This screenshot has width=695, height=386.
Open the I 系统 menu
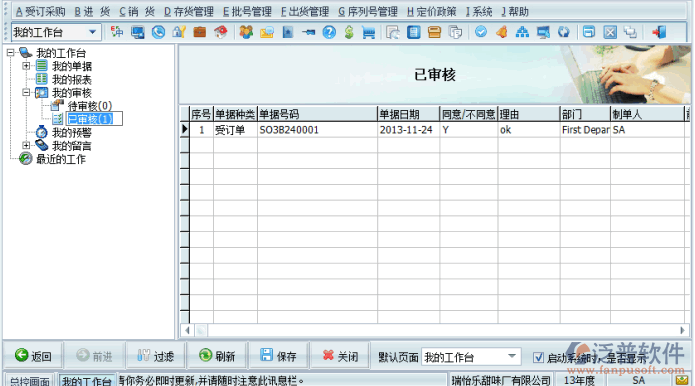click(479, 12)
